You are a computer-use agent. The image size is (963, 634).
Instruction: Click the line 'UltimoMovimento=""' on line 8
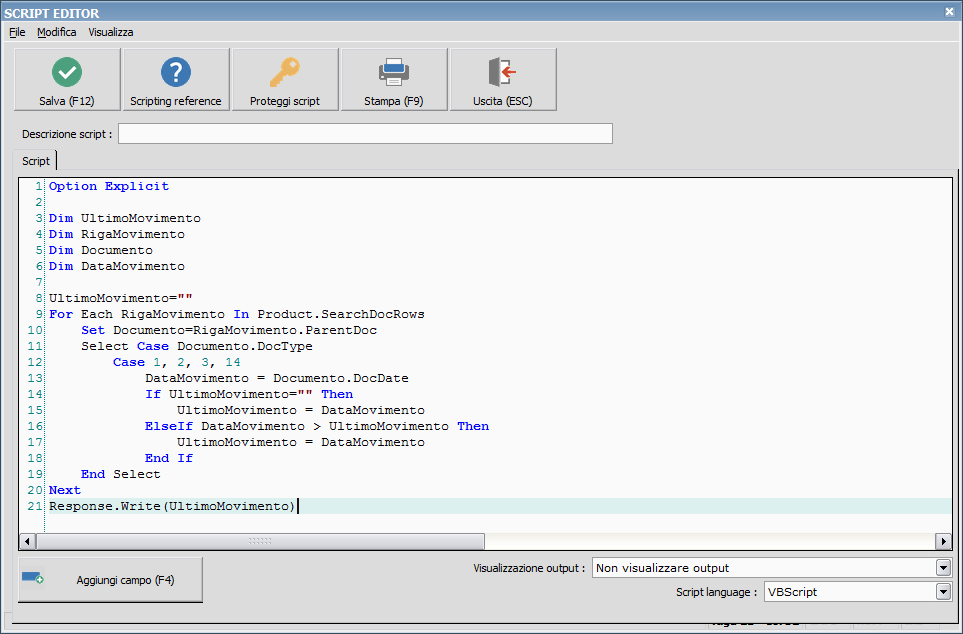(121, 298)
